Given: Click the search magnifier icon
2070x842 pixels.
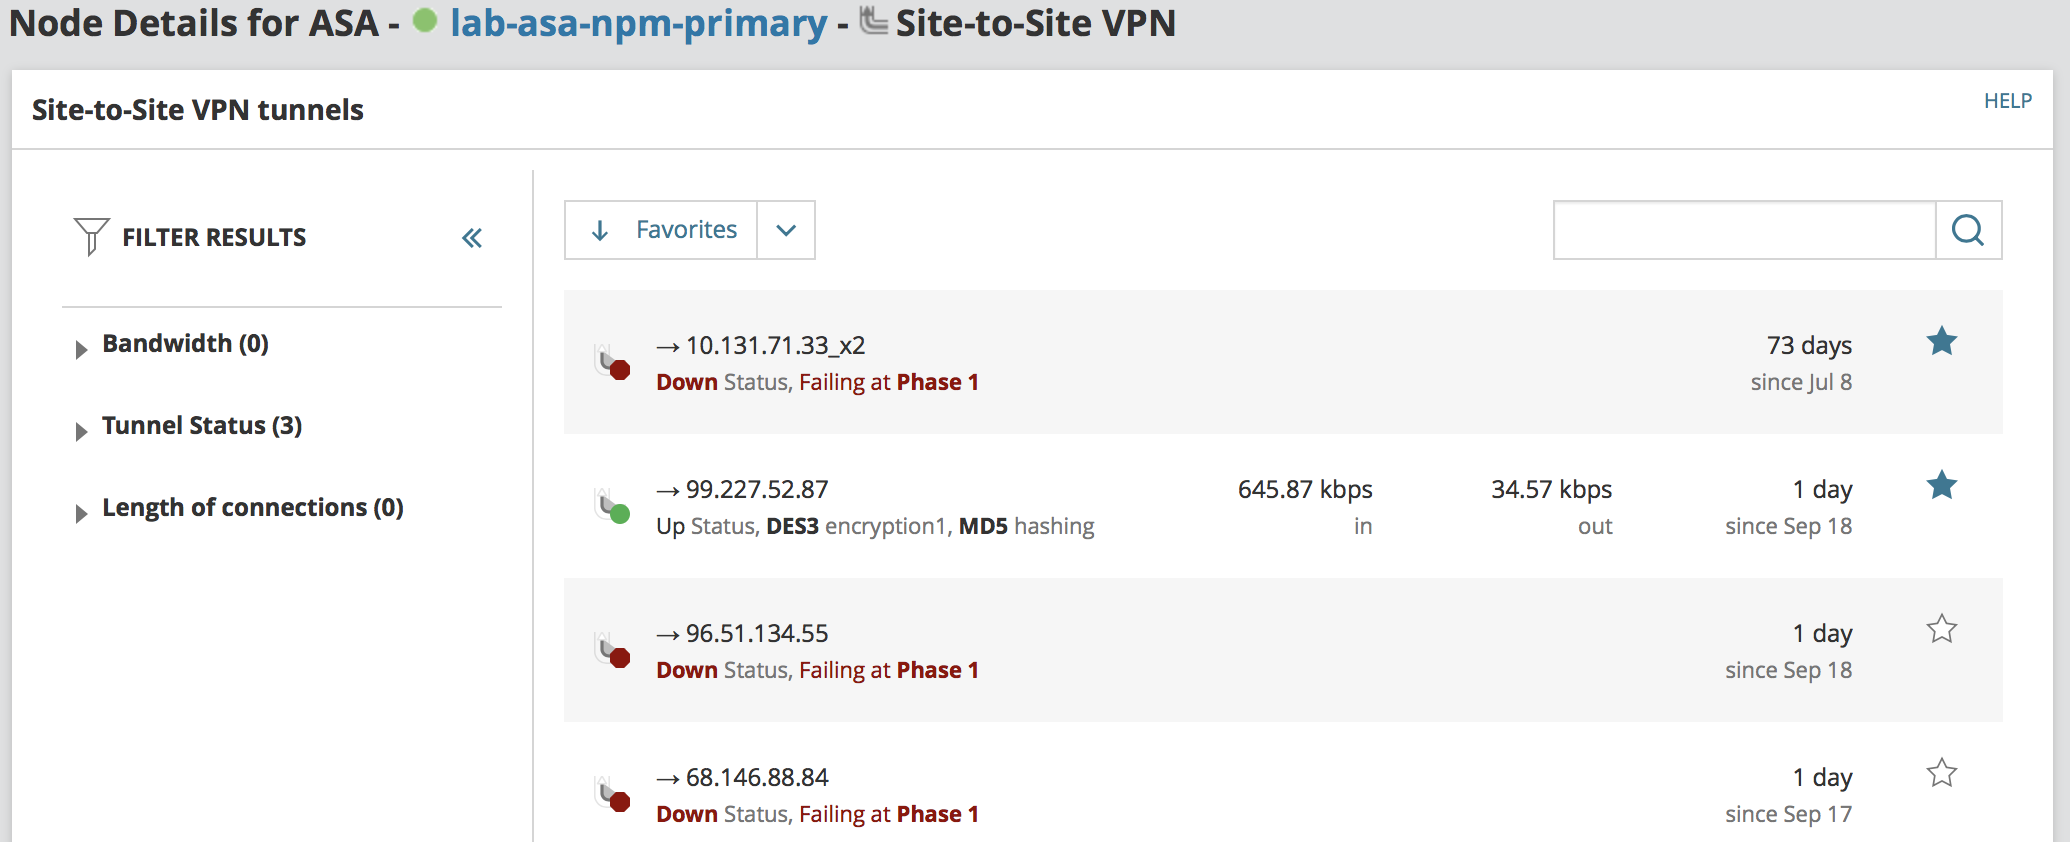Looking at the screenshot, I should (x=1968, y=230).
